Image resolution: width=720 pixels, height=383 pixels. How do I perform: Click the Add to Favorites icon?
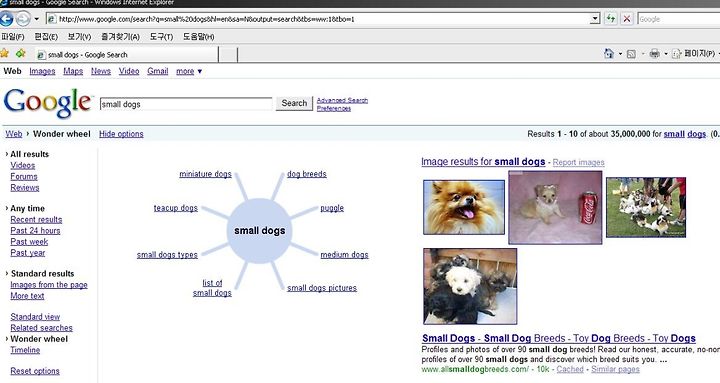21,54
